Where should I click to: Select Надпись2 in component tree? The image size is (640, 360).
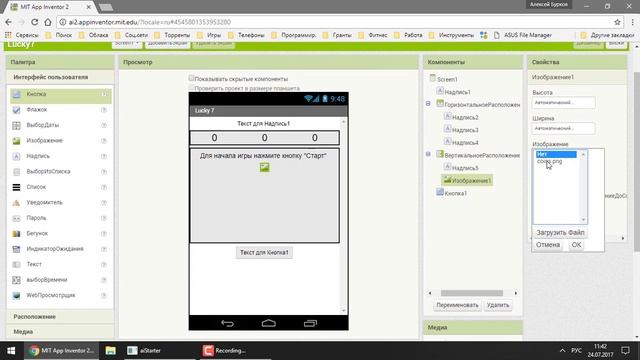pos(465,118)
